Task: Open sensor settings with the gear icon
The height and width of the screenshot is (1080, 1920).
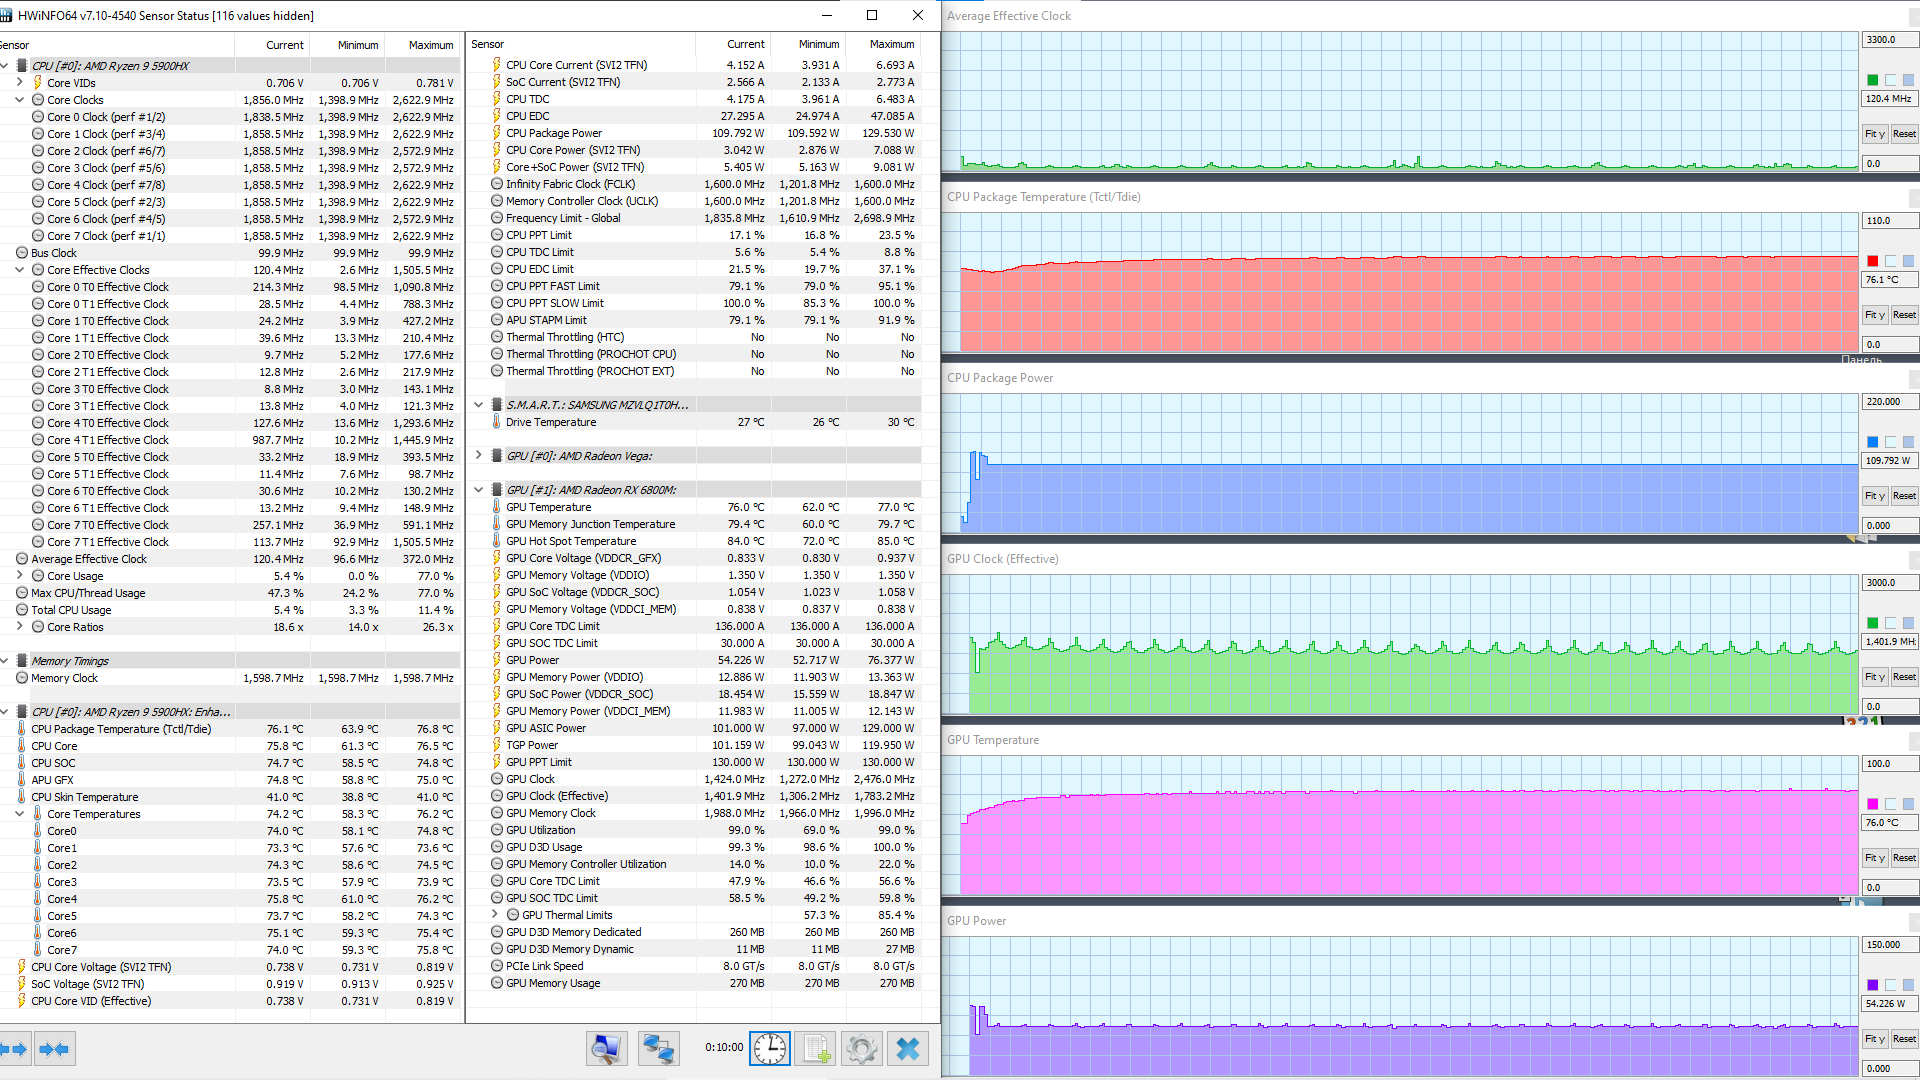Action: pyautogui.click(x=861, y=1048)
